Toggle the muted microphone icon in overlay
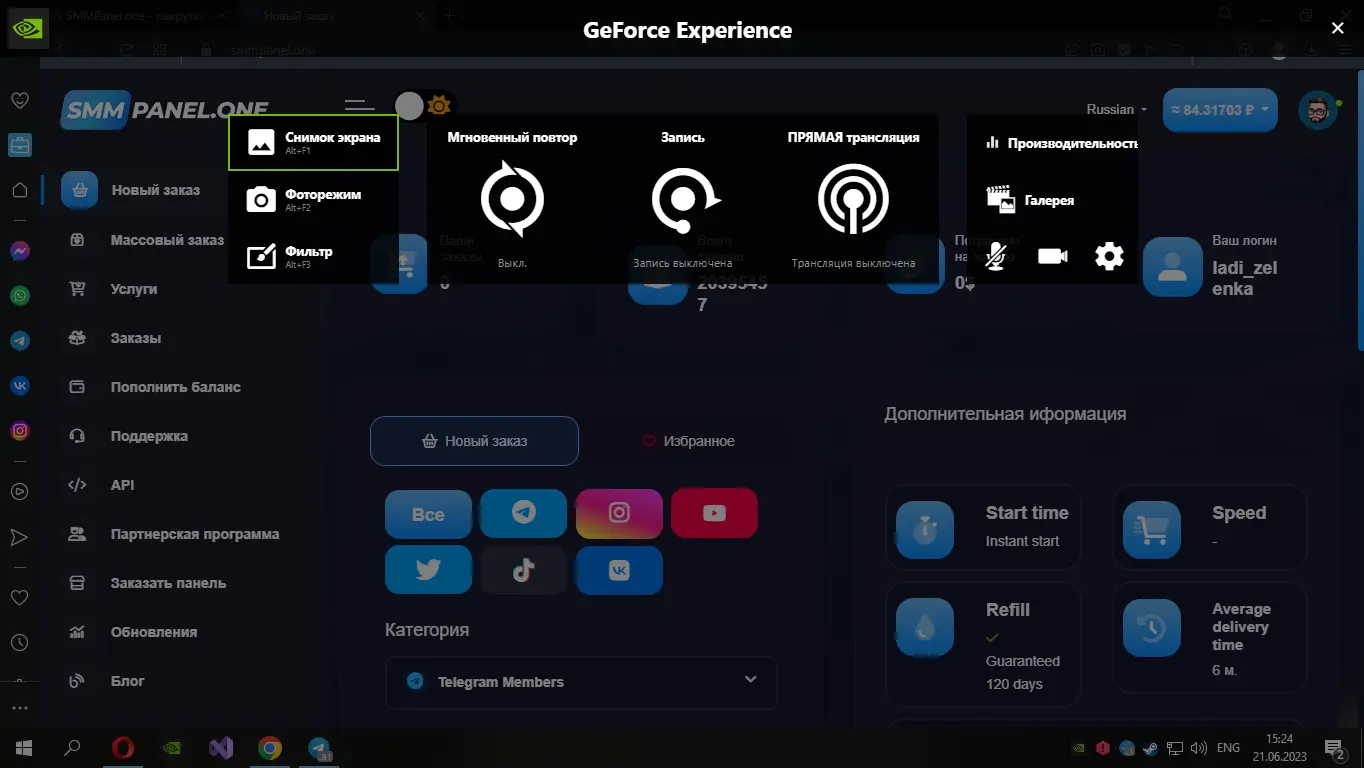 (x=995, y=256)
